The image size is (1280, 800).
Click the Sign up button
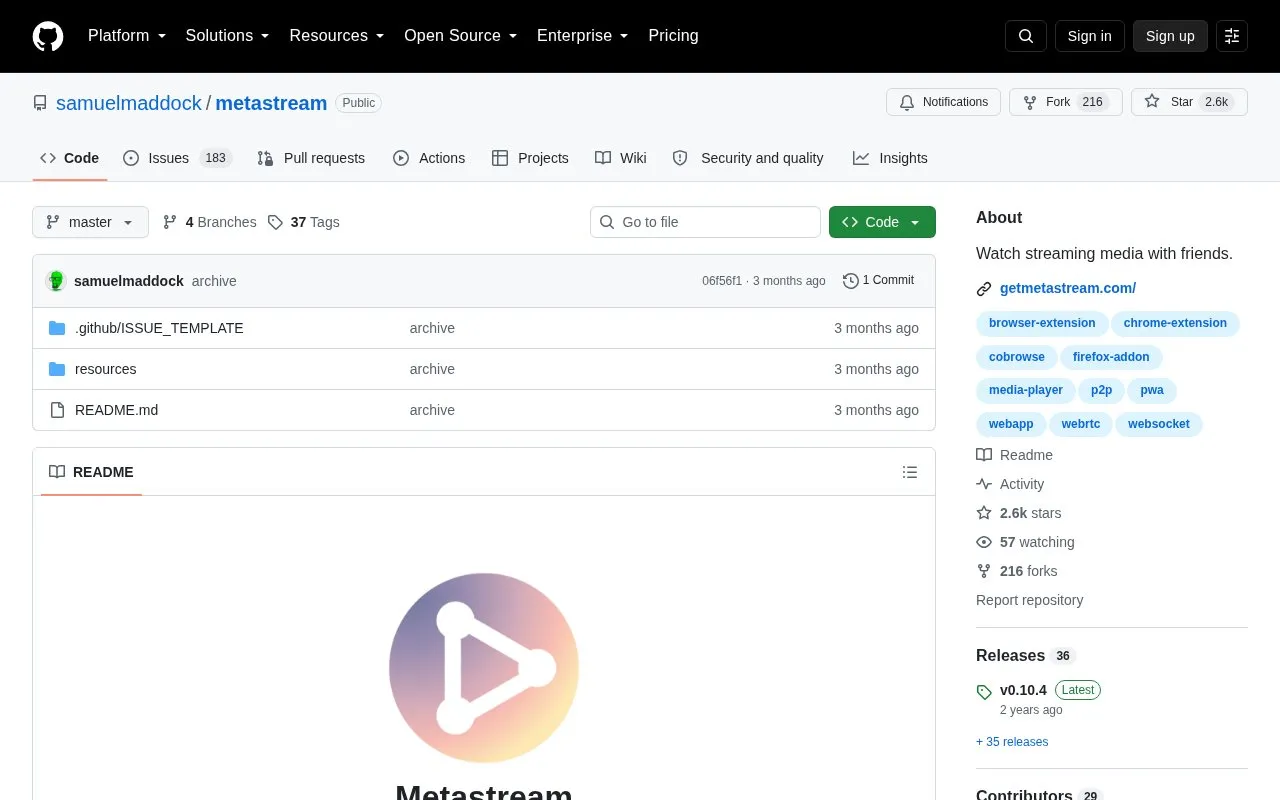[1170, 36]
